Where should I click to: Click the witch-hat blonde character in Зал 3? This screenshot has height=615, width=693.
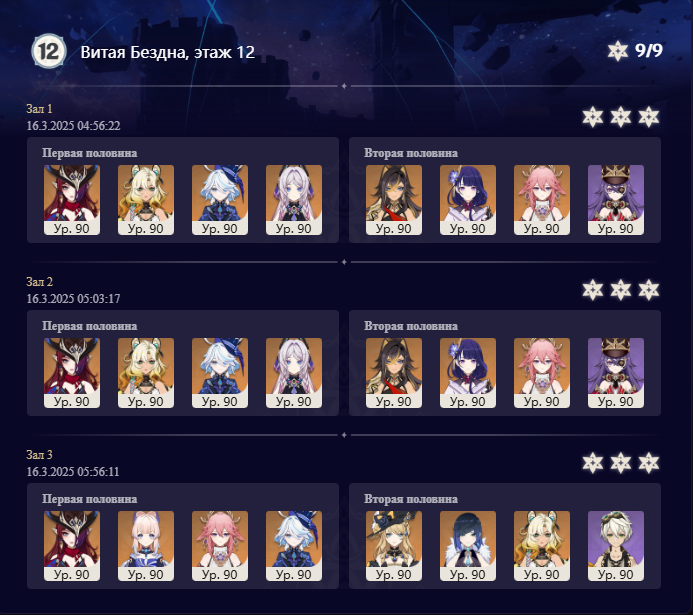[x=394, y=546]
